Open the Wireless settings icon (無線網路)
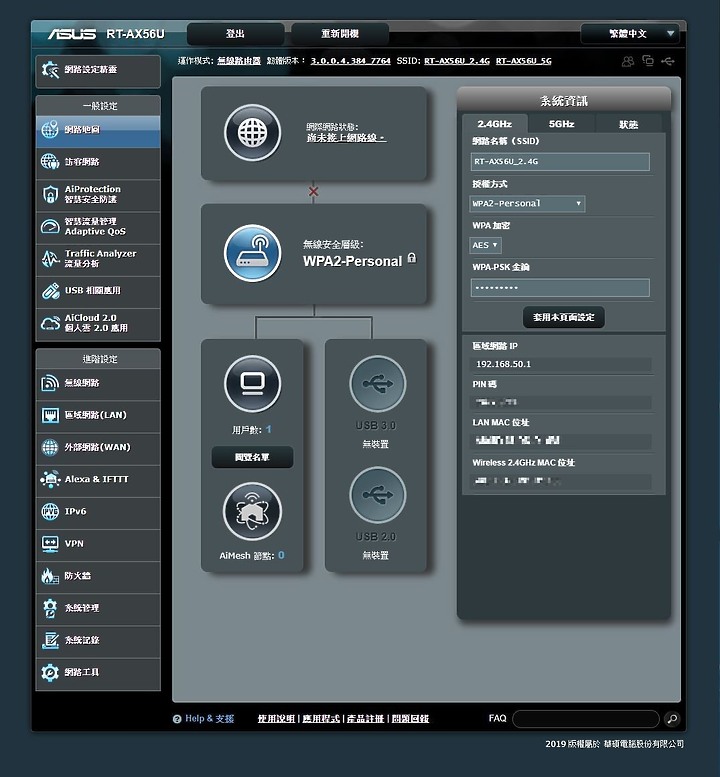This screenshot has height=777, width=720. (x=50, y=383)
